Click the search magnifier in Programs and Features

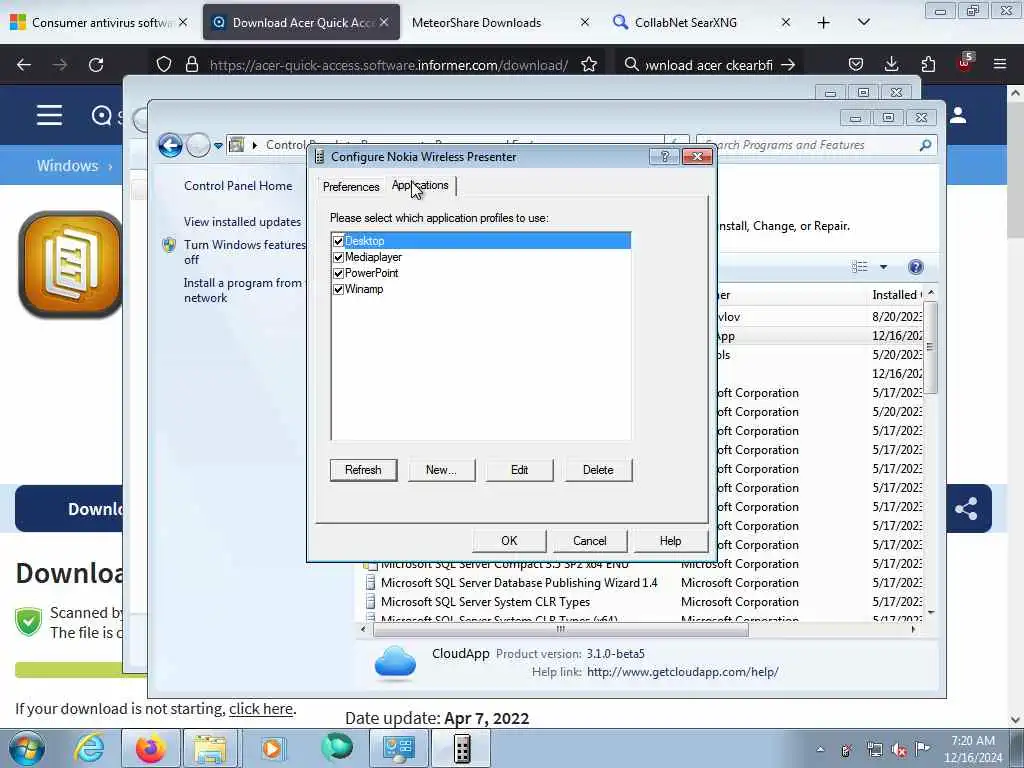click(x=925, y=145)
